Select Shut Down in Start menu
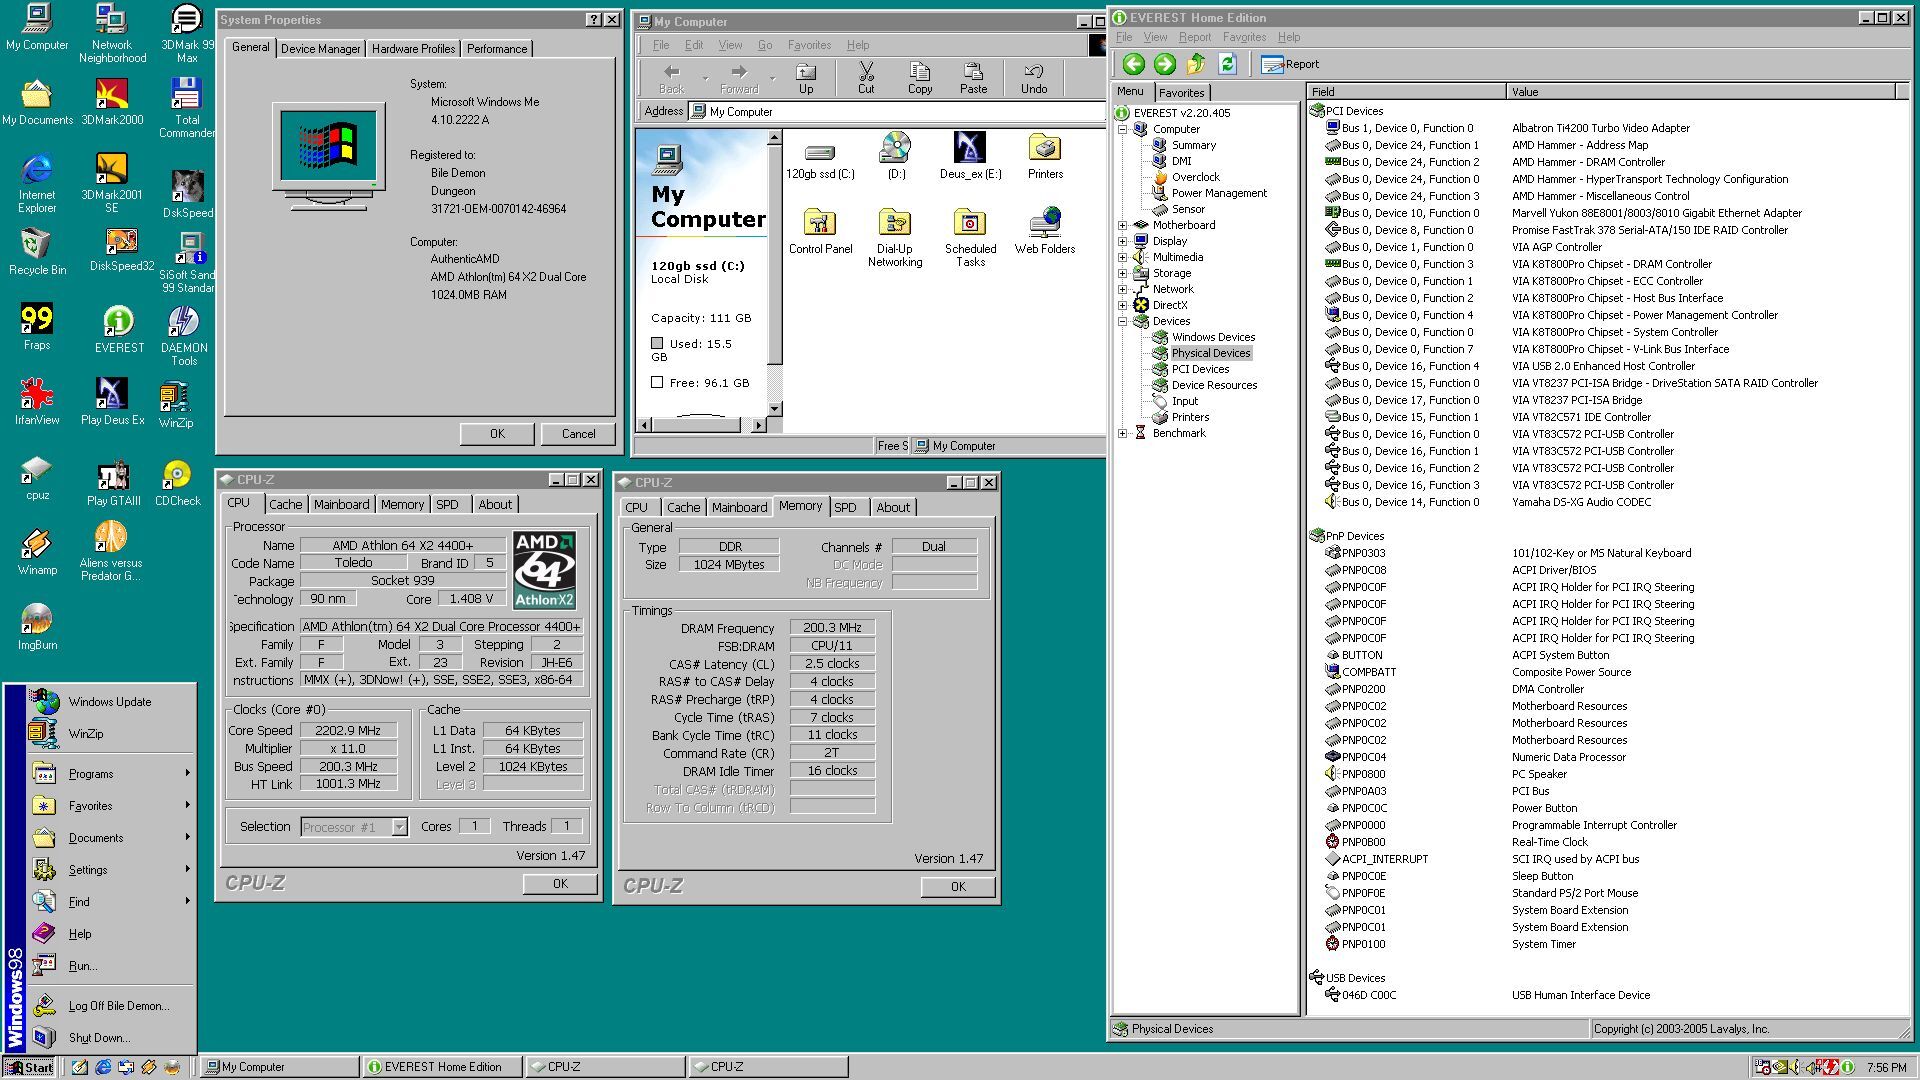The image size is (1920, 1080). [110, 1038]
